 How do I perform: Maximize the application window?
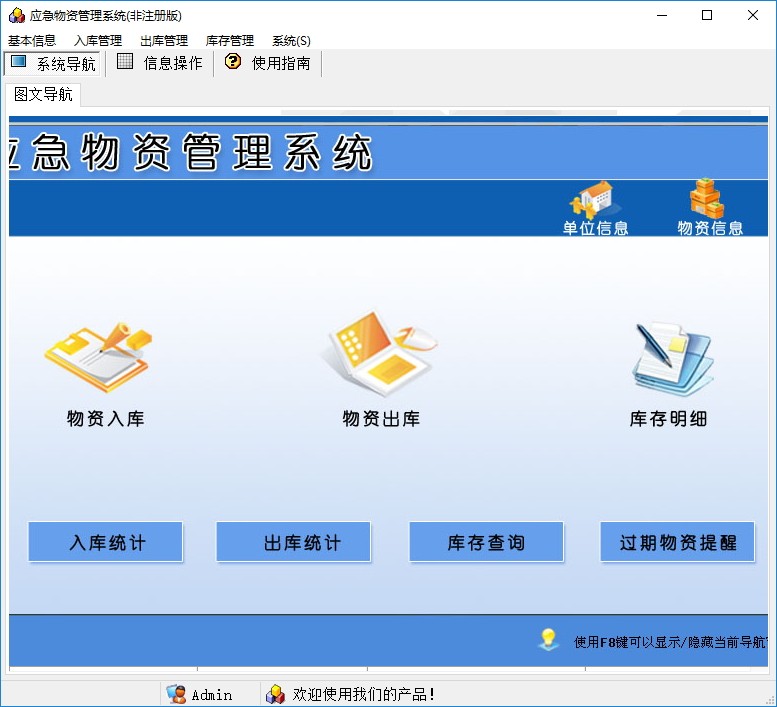coord(707,15)
